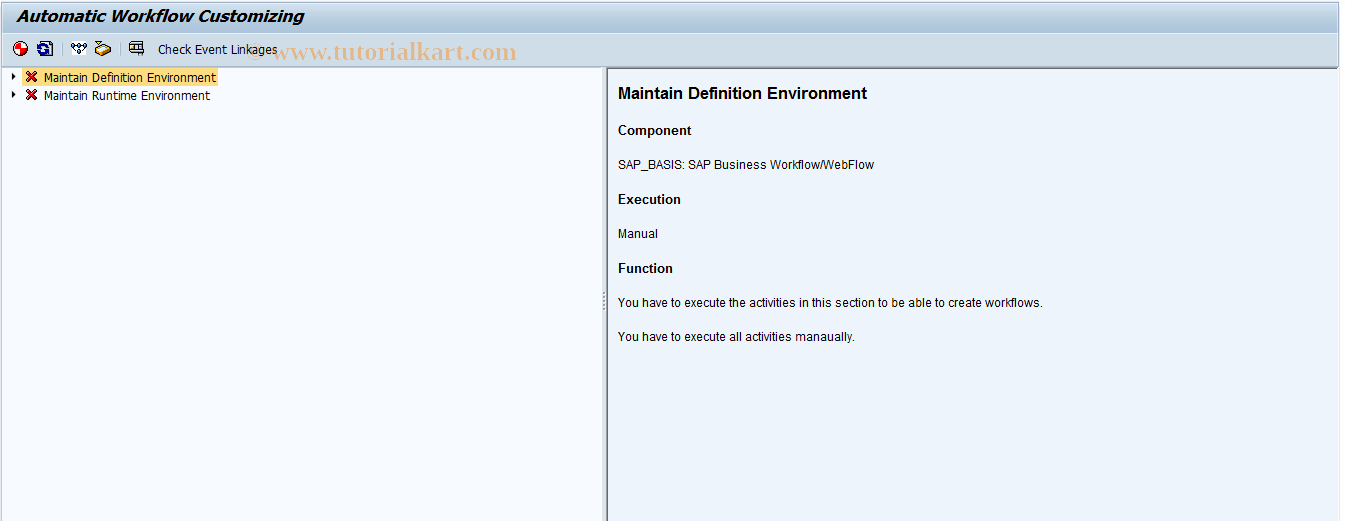Click red X status icon of Maintain Runtime Environment
Screen dimensions: 1345x521
[x=31, y=95]
